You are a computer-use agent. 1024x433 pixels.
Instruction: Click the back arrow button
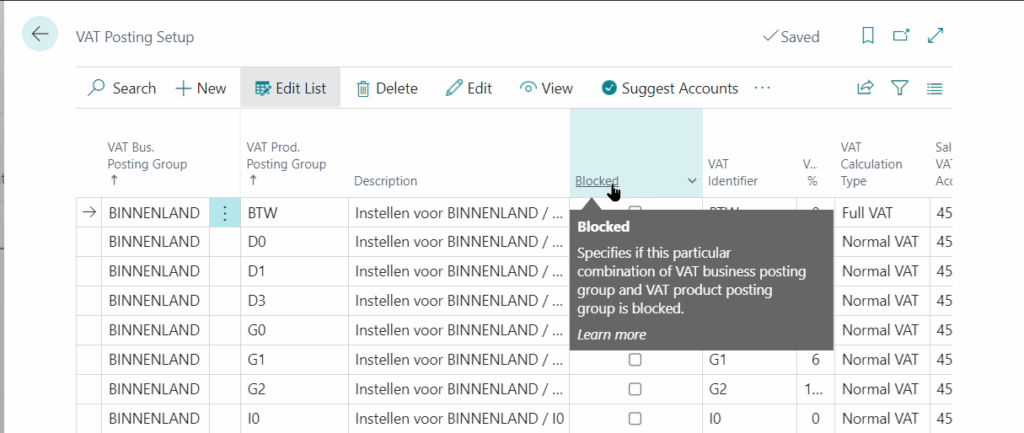[40, 35]
